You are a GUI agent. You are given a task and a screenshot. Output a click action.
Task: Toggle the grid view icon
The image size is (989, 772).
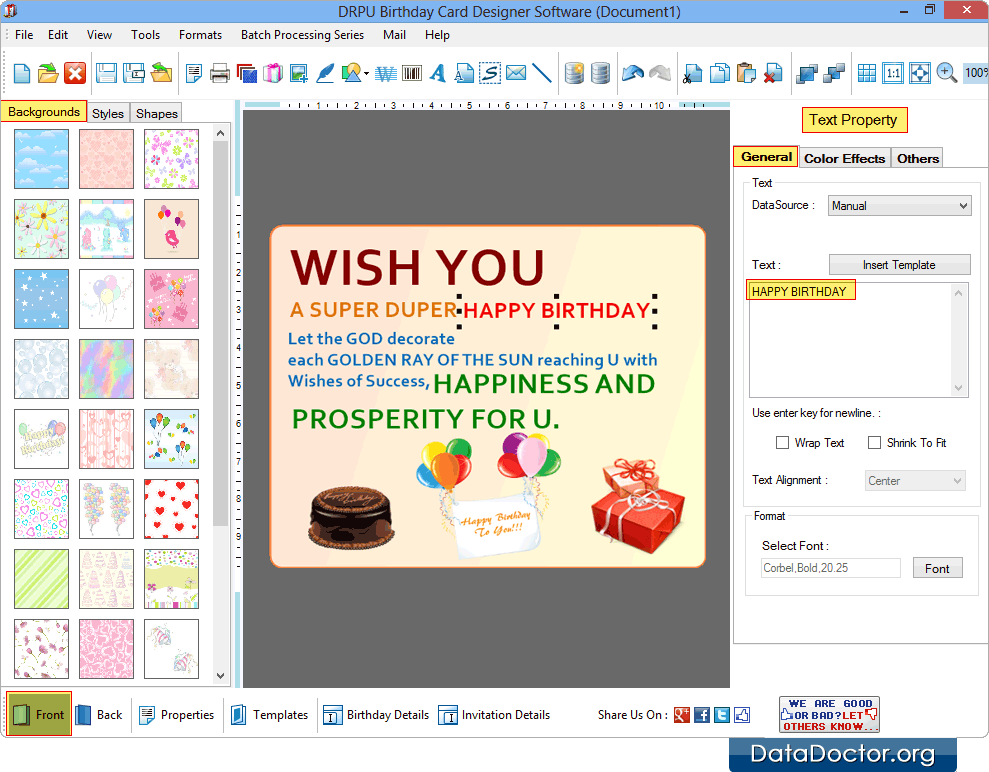click(x=867, y=74)
